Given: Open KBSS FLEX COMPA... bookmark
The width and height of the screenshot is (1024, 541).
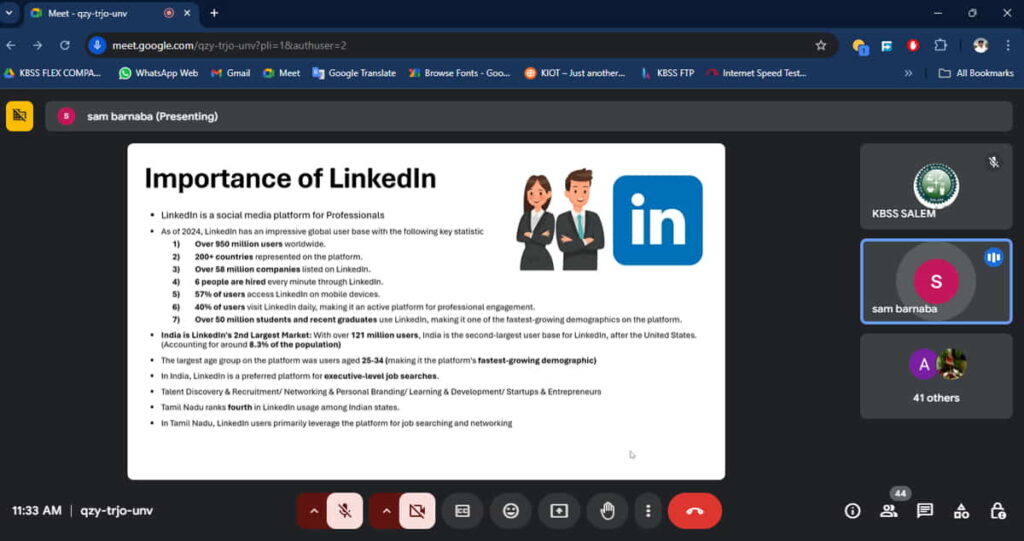Looking at the screenshot, I should tap(52, 73).
